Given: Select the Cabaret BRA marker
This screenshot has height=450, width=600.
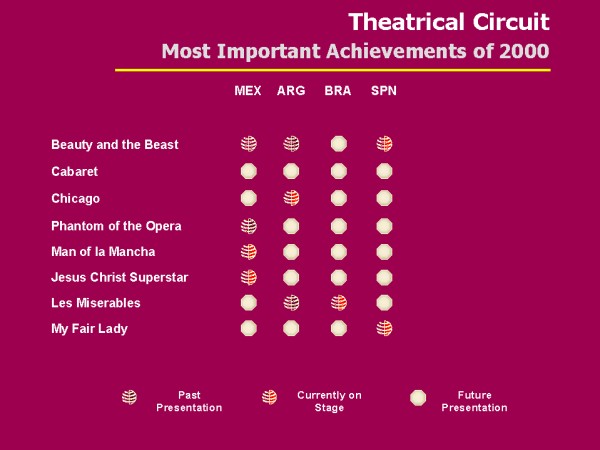Looking at the screenshot, I should click(339, 171).
